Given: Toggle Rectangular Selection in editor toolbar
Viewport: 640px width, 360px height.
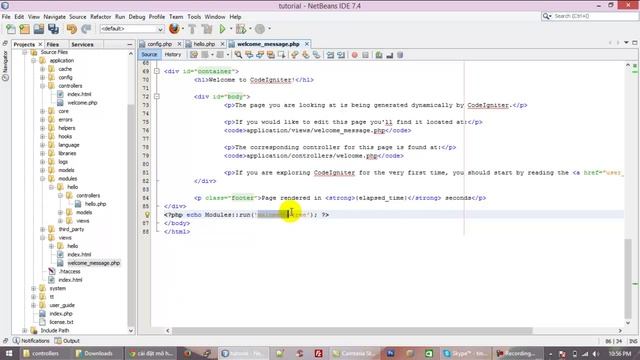Looking at the screenshot, I should [282, 55].
